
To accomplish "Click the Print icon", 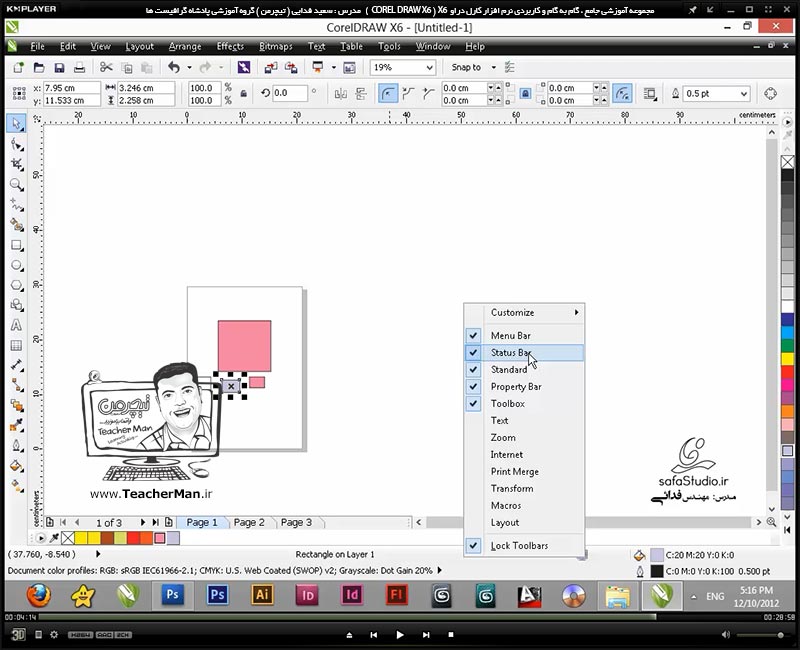I will (79, 67).
